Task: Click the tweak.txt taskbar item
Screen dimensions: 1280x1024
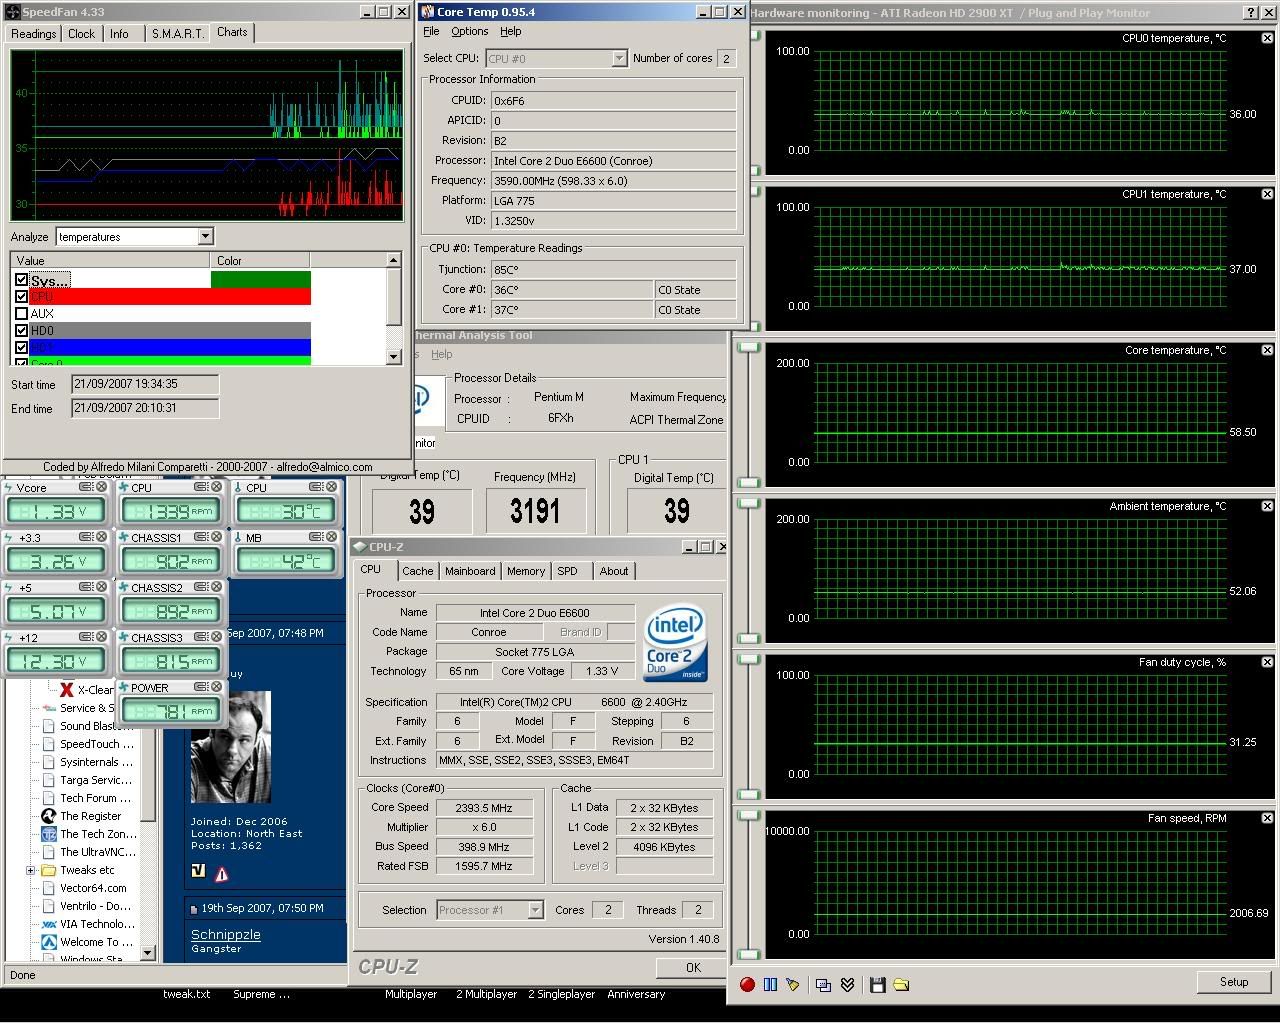Action: coord(187,994)
